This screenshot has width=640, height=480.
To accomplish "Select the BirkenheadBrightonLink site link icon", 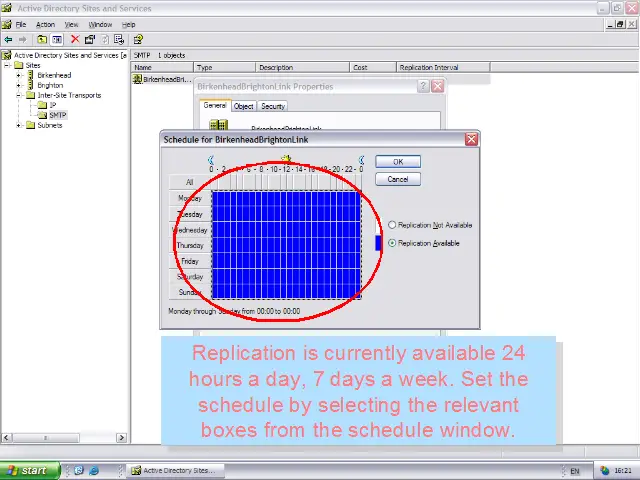I will click(x=138, y=79).
